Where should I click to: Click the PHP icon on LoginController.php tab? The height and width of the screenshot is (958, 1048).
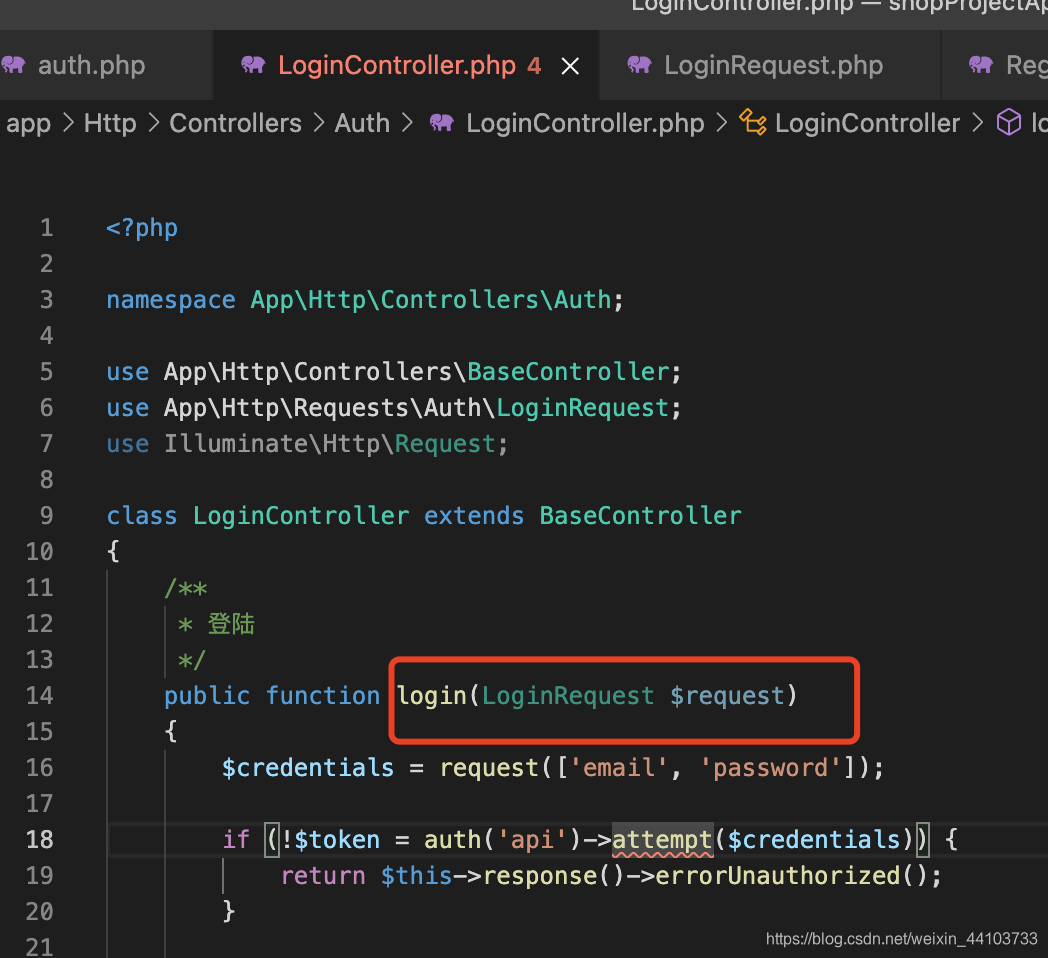[x=253, y=65]
